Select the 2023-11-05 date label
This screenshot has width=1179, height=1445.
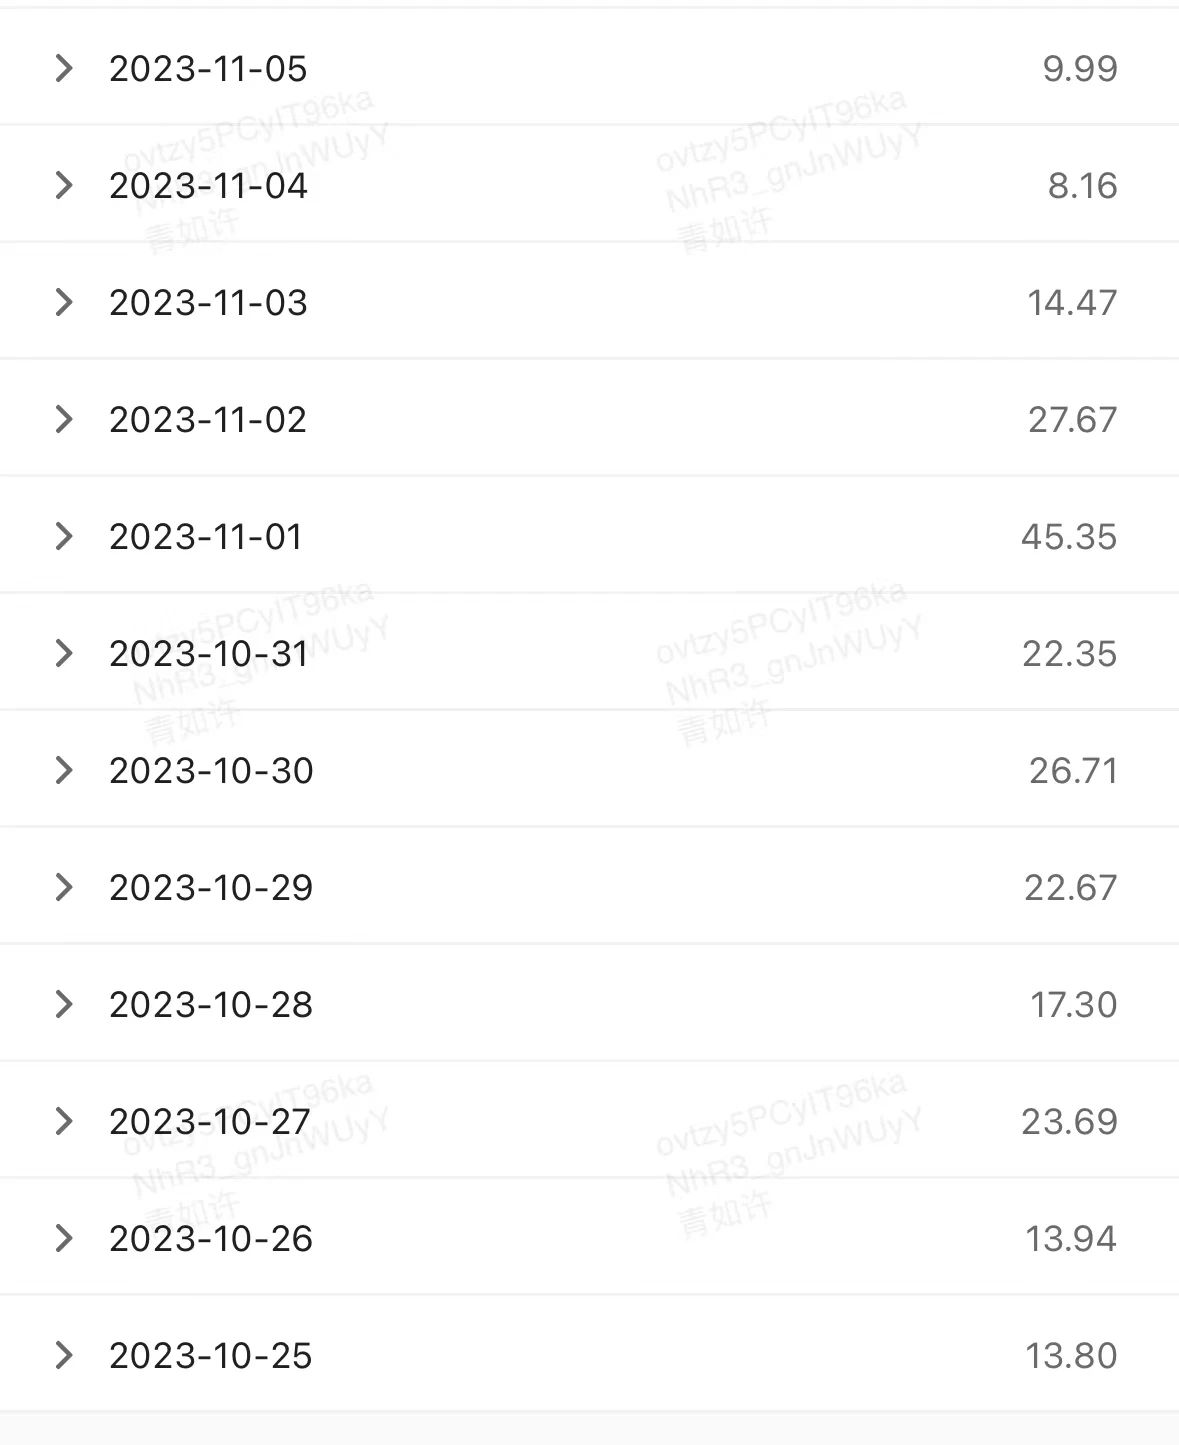pyautogui.click(x=208, y=69)
